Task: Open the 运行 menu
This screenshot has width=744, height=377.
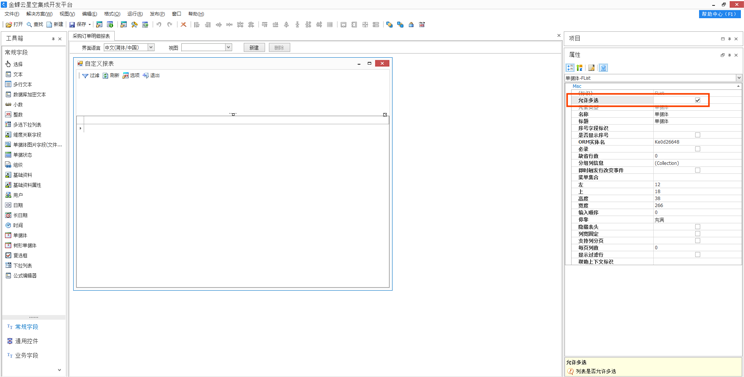Action: click(135, 14)
